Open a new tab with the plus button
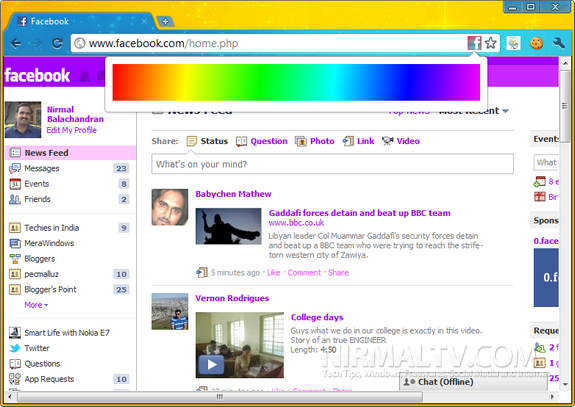 pyautogui.click(x=165, y=21)
